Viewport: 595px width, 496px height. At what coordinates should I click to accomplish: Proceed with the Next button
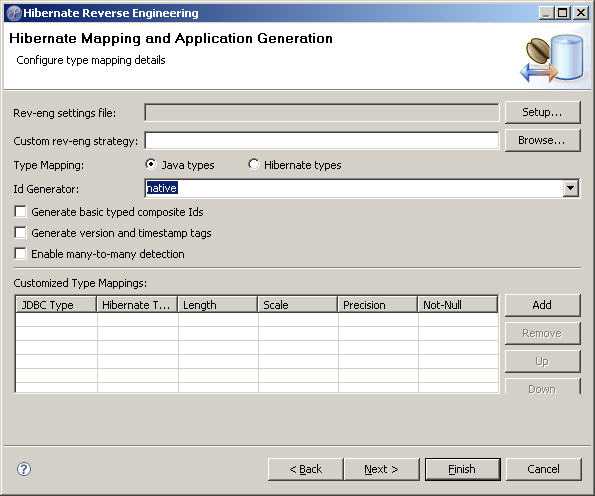point(381,469)
